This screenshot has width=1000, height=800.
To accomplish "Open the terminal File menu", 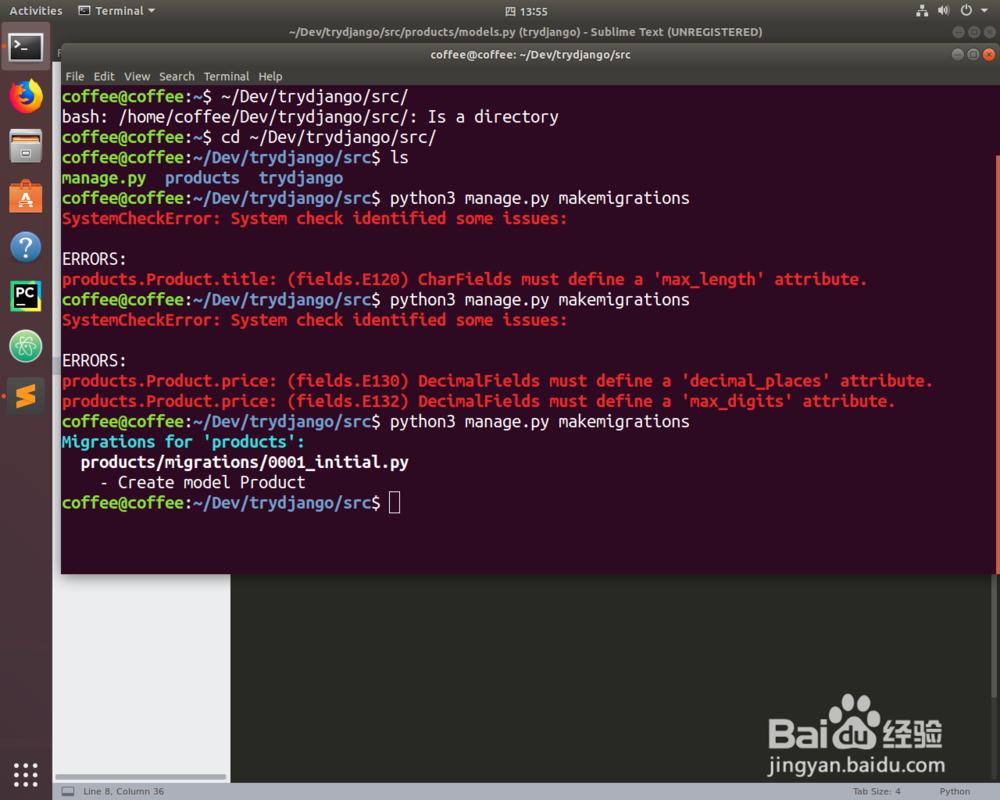I will pos(75,77).
